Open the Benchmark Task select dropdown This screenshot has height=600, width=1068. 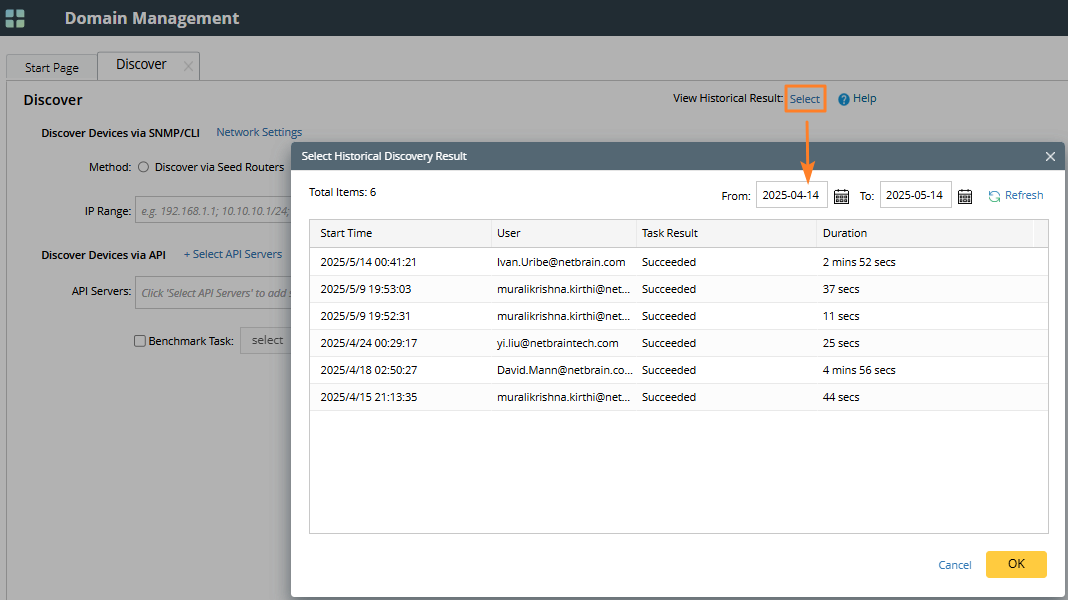click(266, 341)
